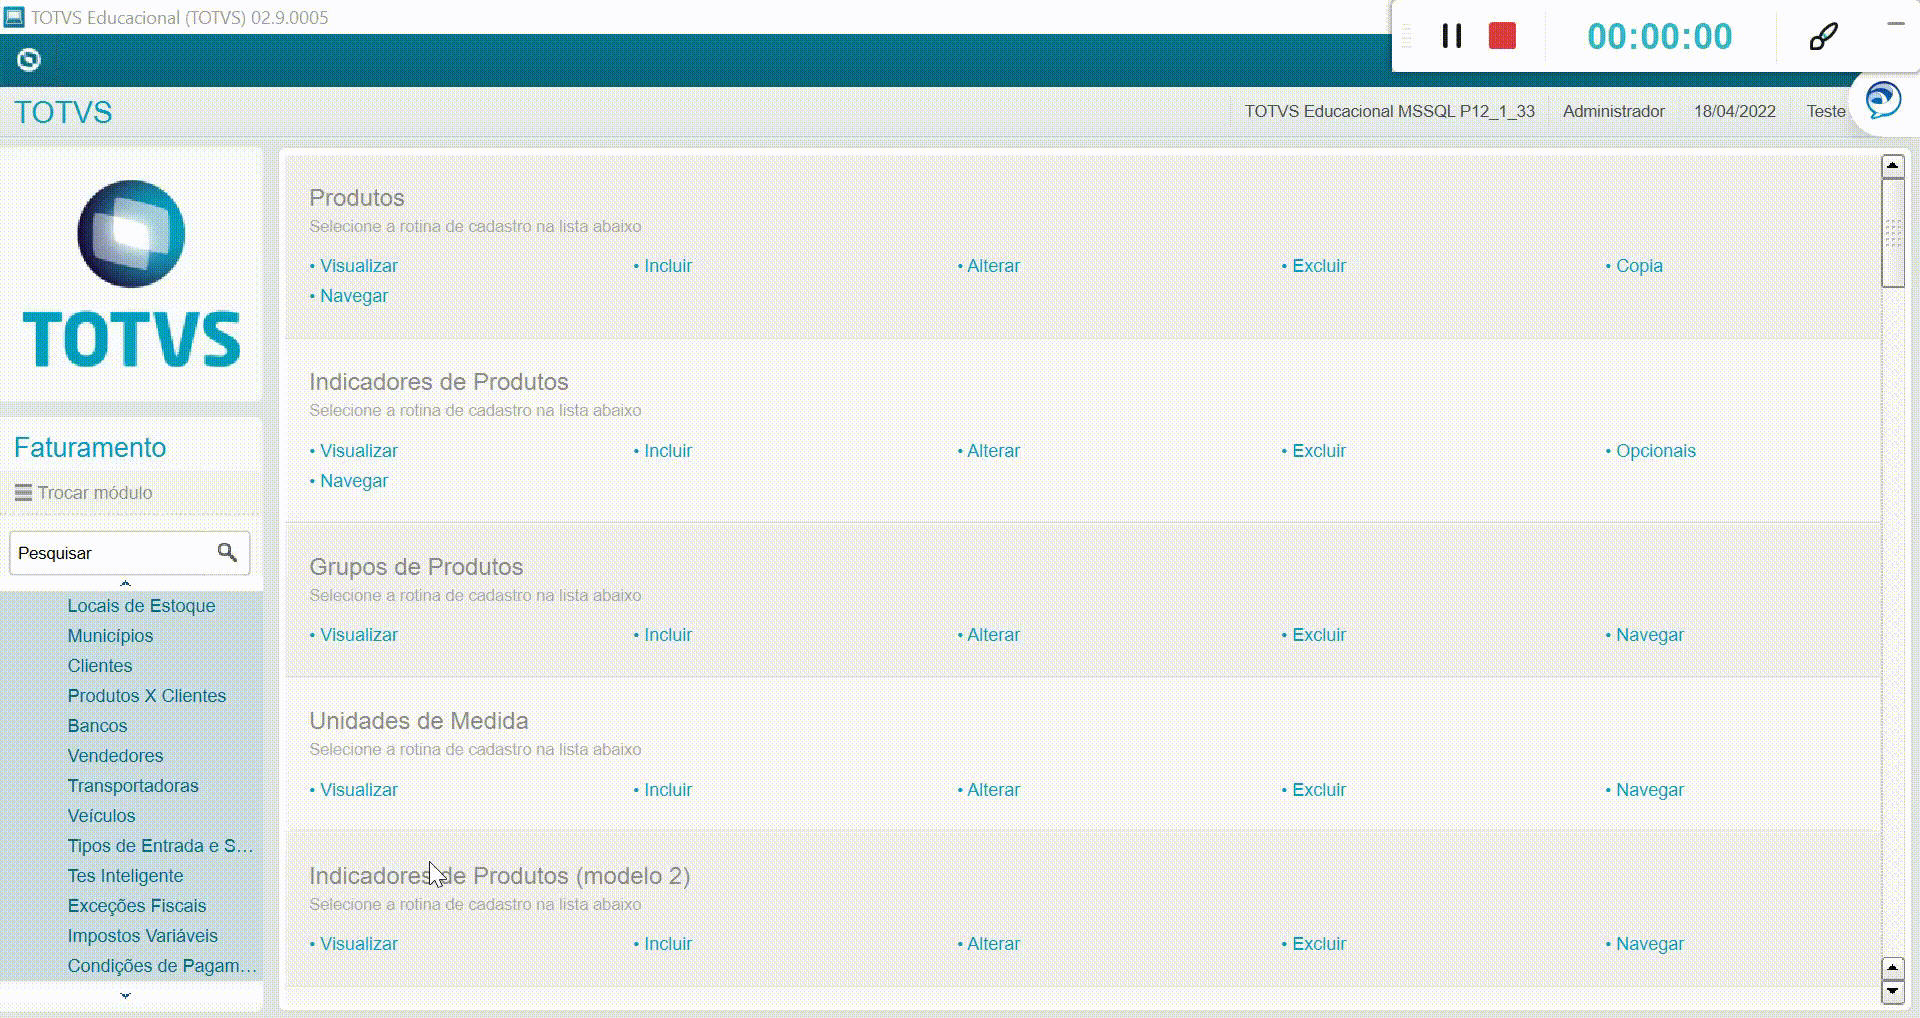Open Veículos menu item
This screenshot has height=1018, width=1920.
tap(101, 816)
